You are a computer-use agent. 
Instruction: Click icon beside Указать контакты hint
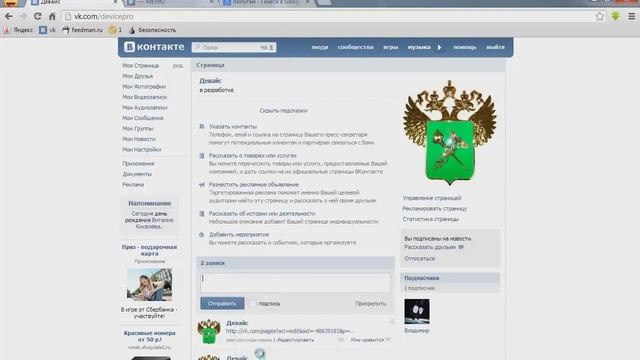click(202, 127)
